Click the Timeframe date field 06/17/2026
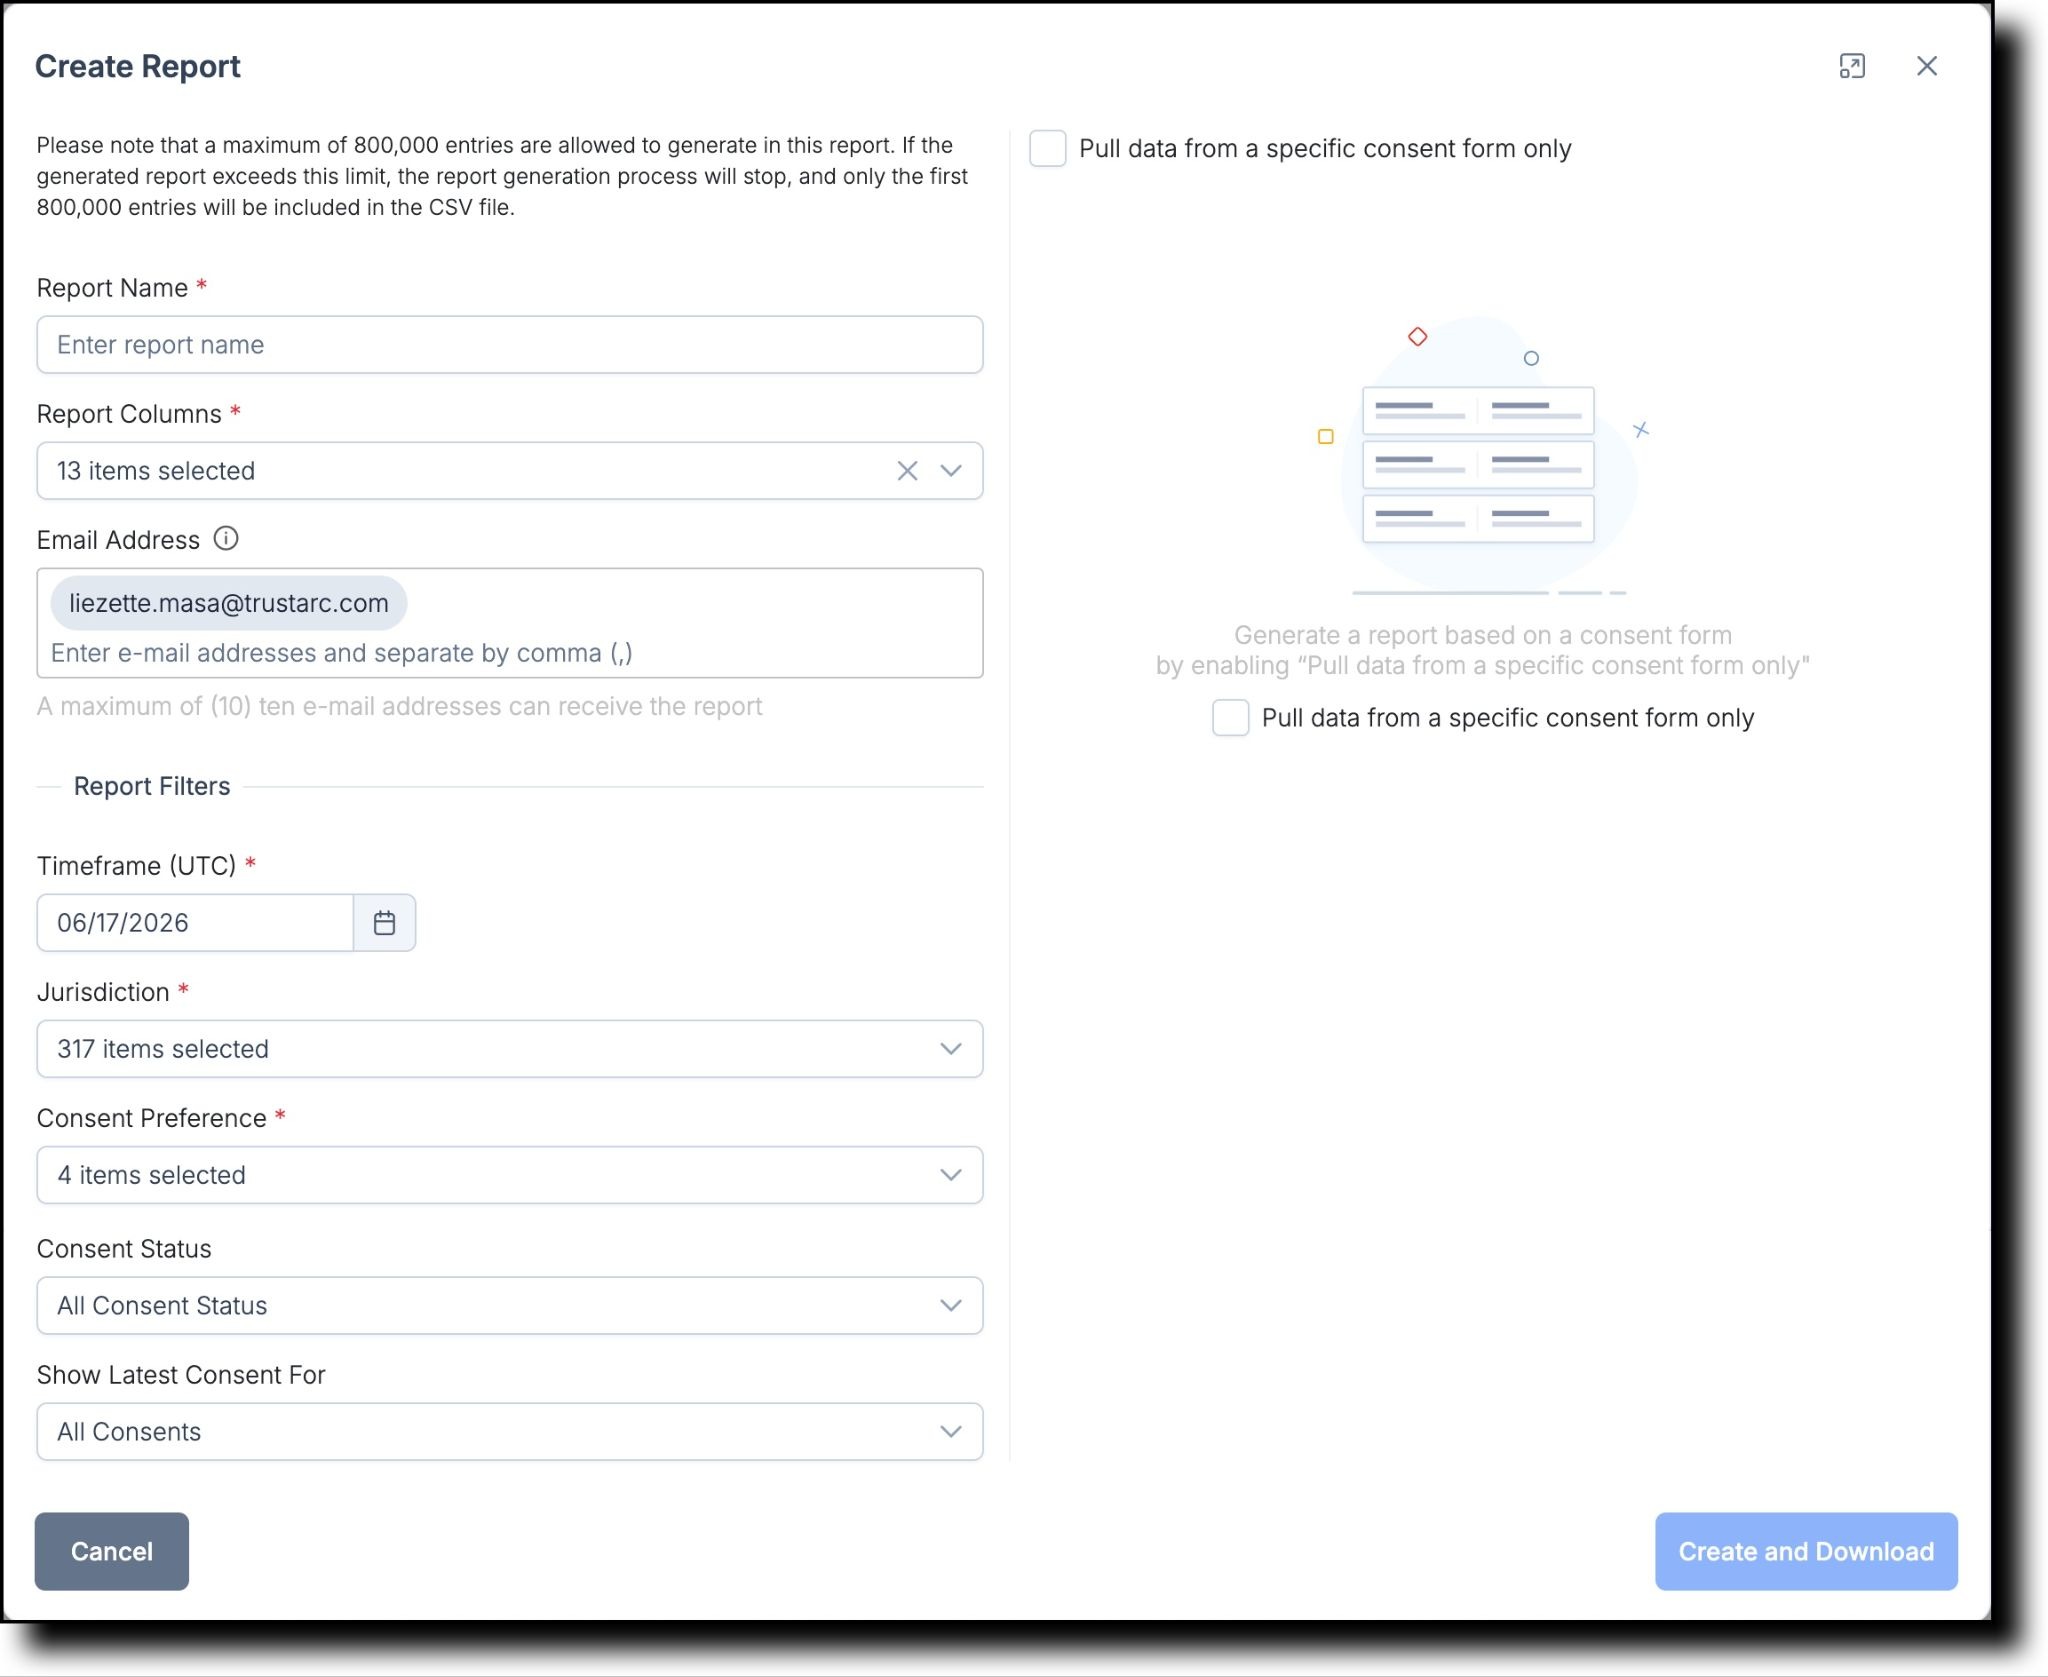 pyautogui.click(x=195, y=922)
